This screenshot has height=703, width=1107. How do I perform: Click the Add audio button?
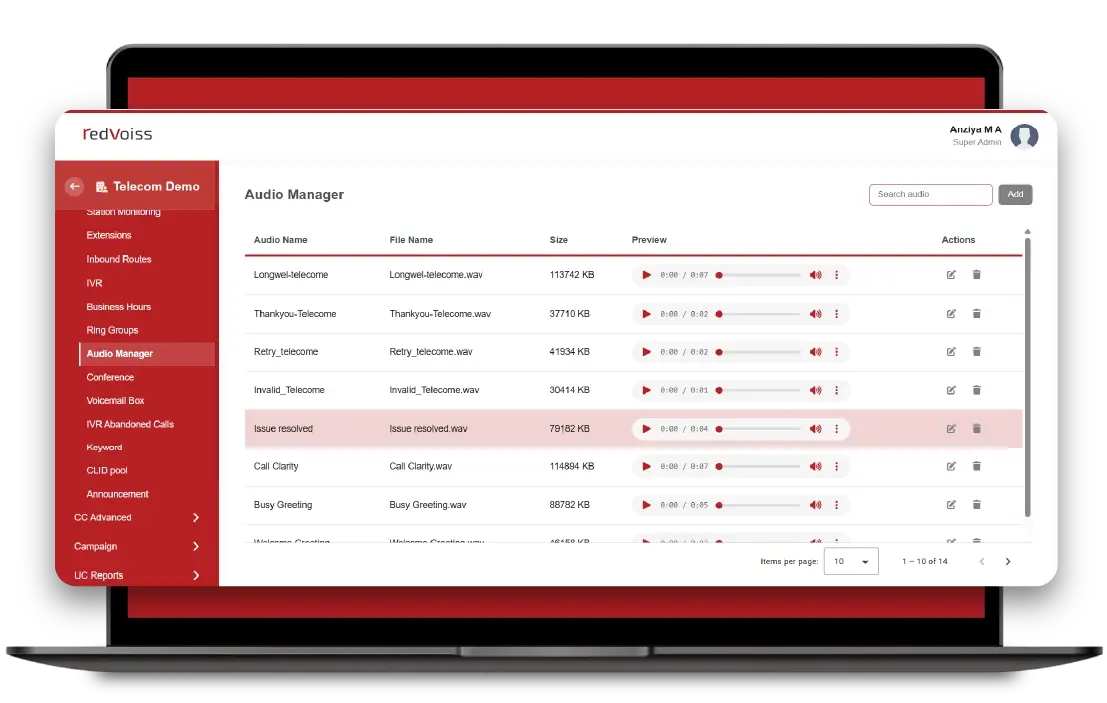click(1015, 194)
